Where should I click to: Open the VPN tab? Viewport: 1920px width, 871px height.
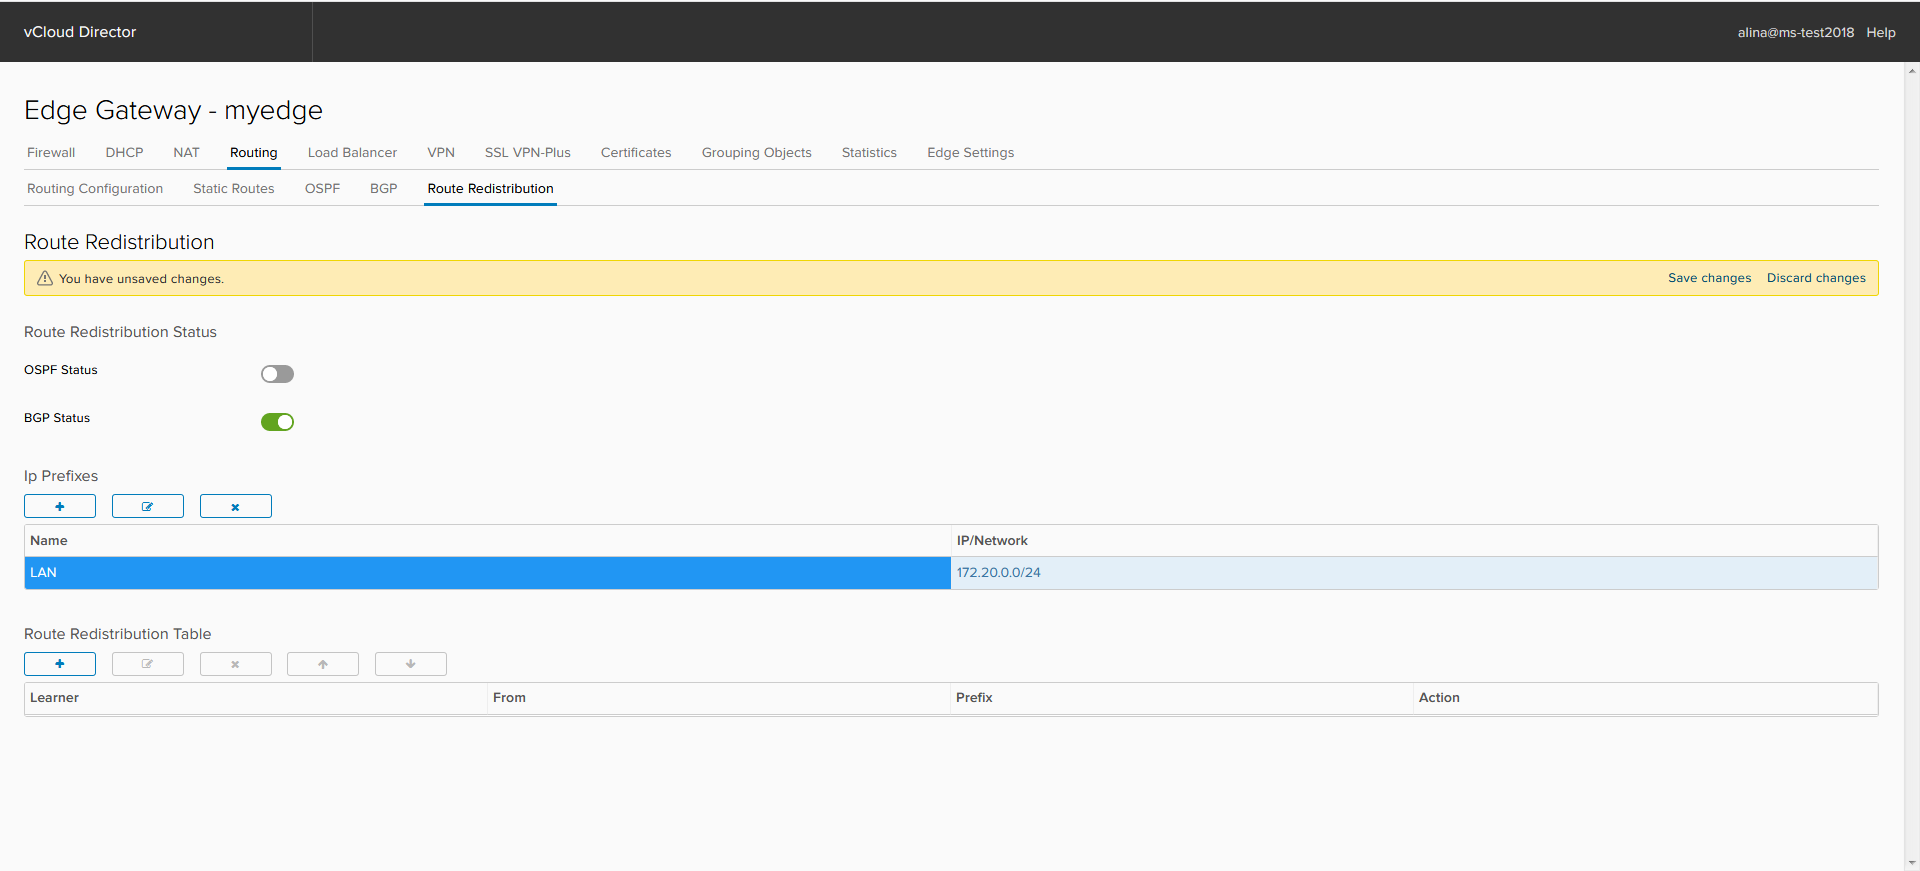441,153
